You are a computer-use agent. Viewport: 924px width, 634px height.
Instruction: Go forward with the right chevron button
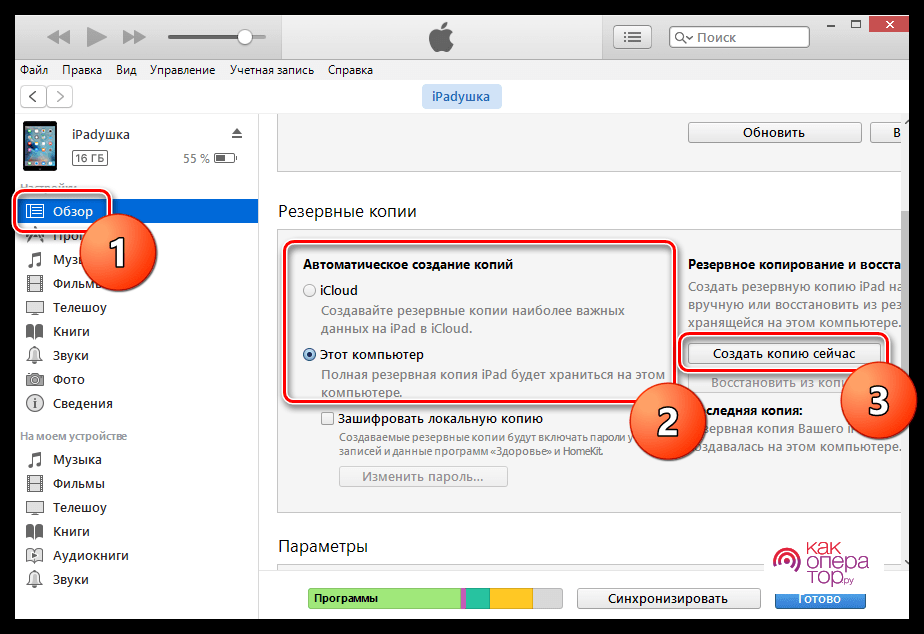(x=60, y=97)
